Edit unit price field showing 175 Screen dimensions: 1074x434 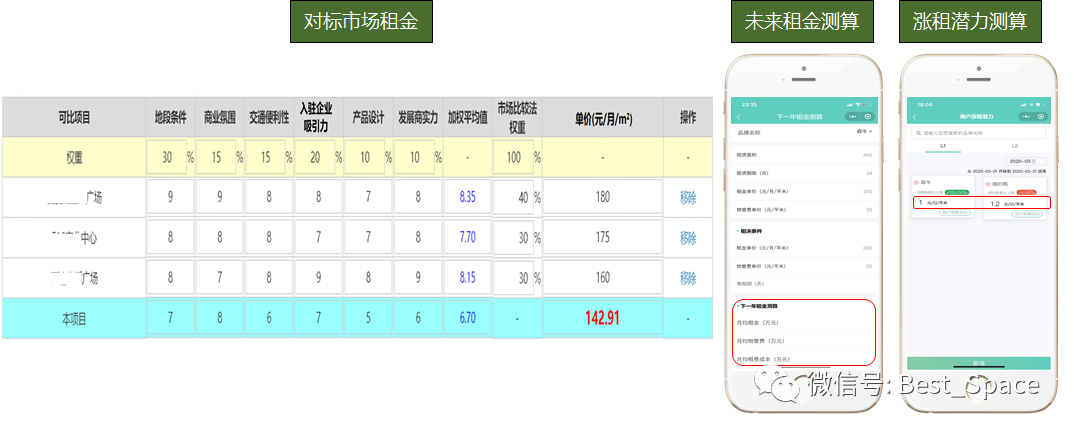[603, 238]
